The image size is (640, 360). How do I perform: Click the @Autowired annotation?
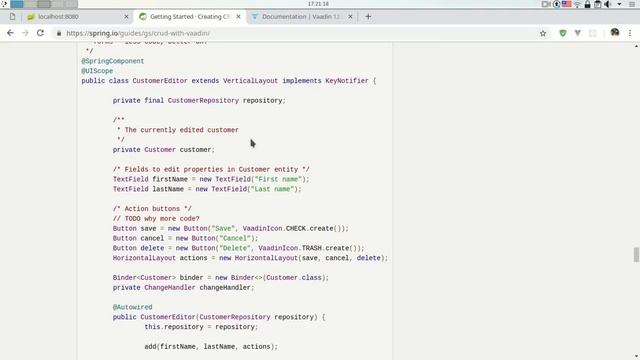pos(132,307)
